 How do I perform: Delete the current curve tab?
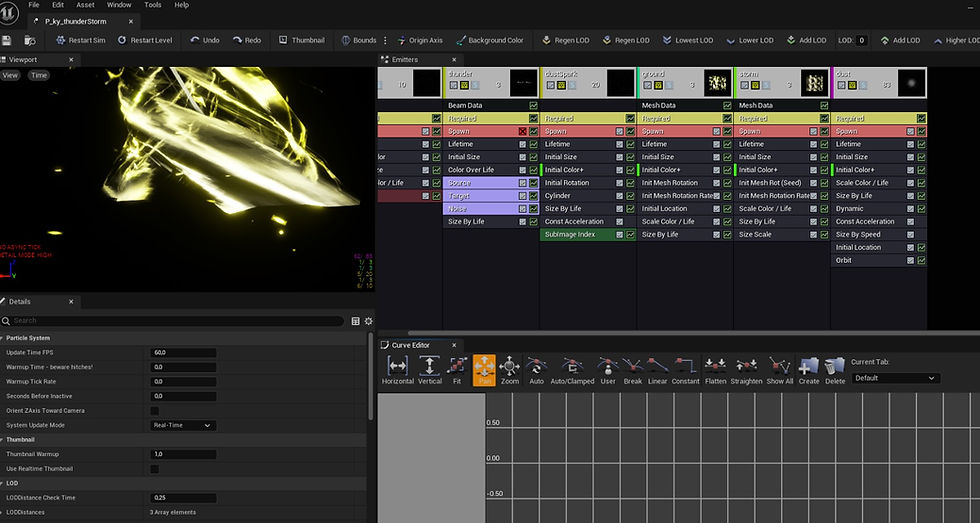[835, 370]
